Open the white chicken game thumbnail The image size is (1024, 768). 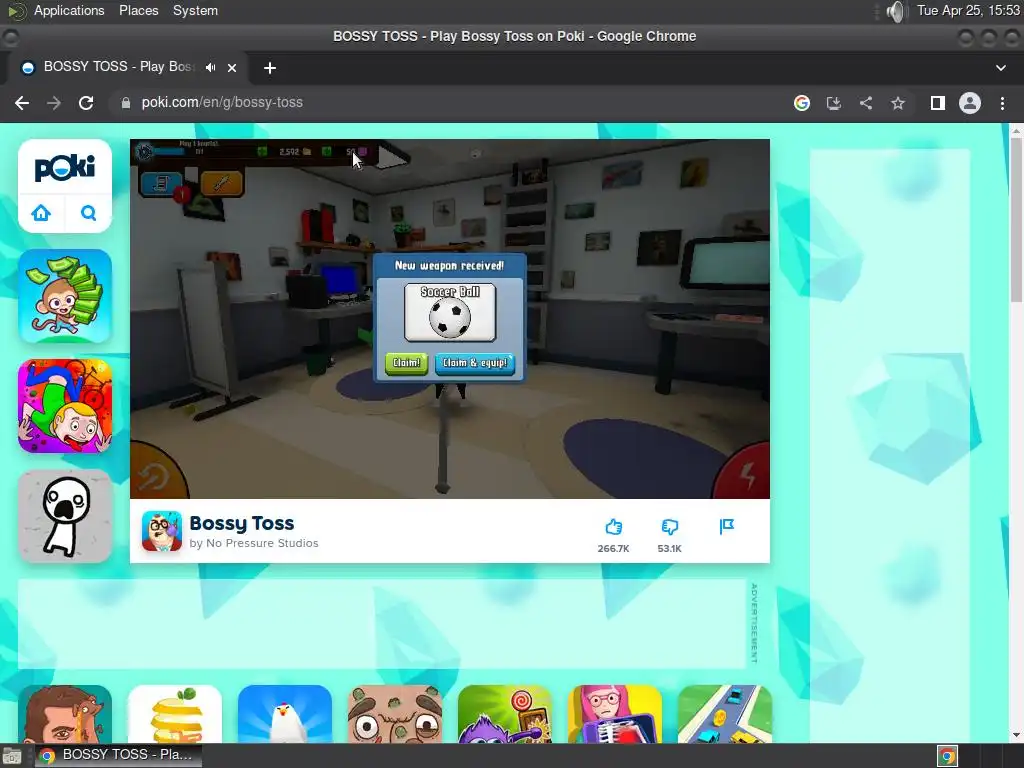pyautogui.click(x=285, y=714)
